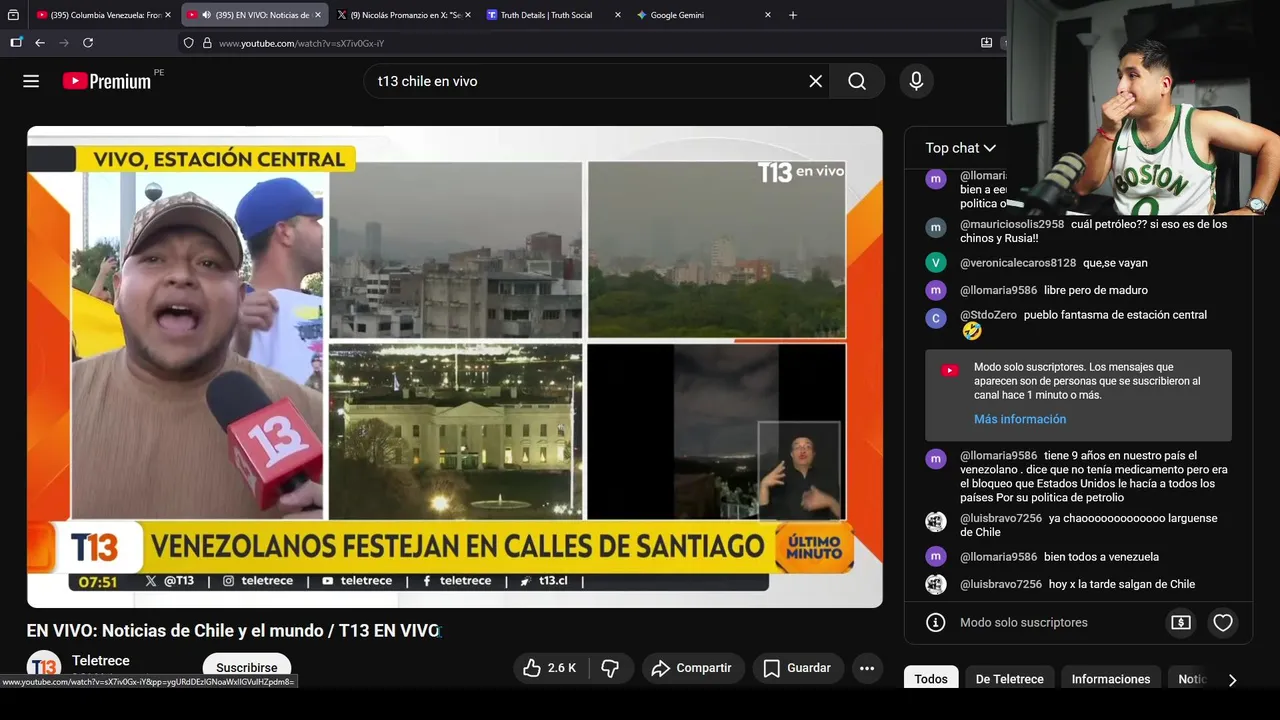Close the Google Gemini tab
Screen dimensions: 1280x720
coord(768,15)
